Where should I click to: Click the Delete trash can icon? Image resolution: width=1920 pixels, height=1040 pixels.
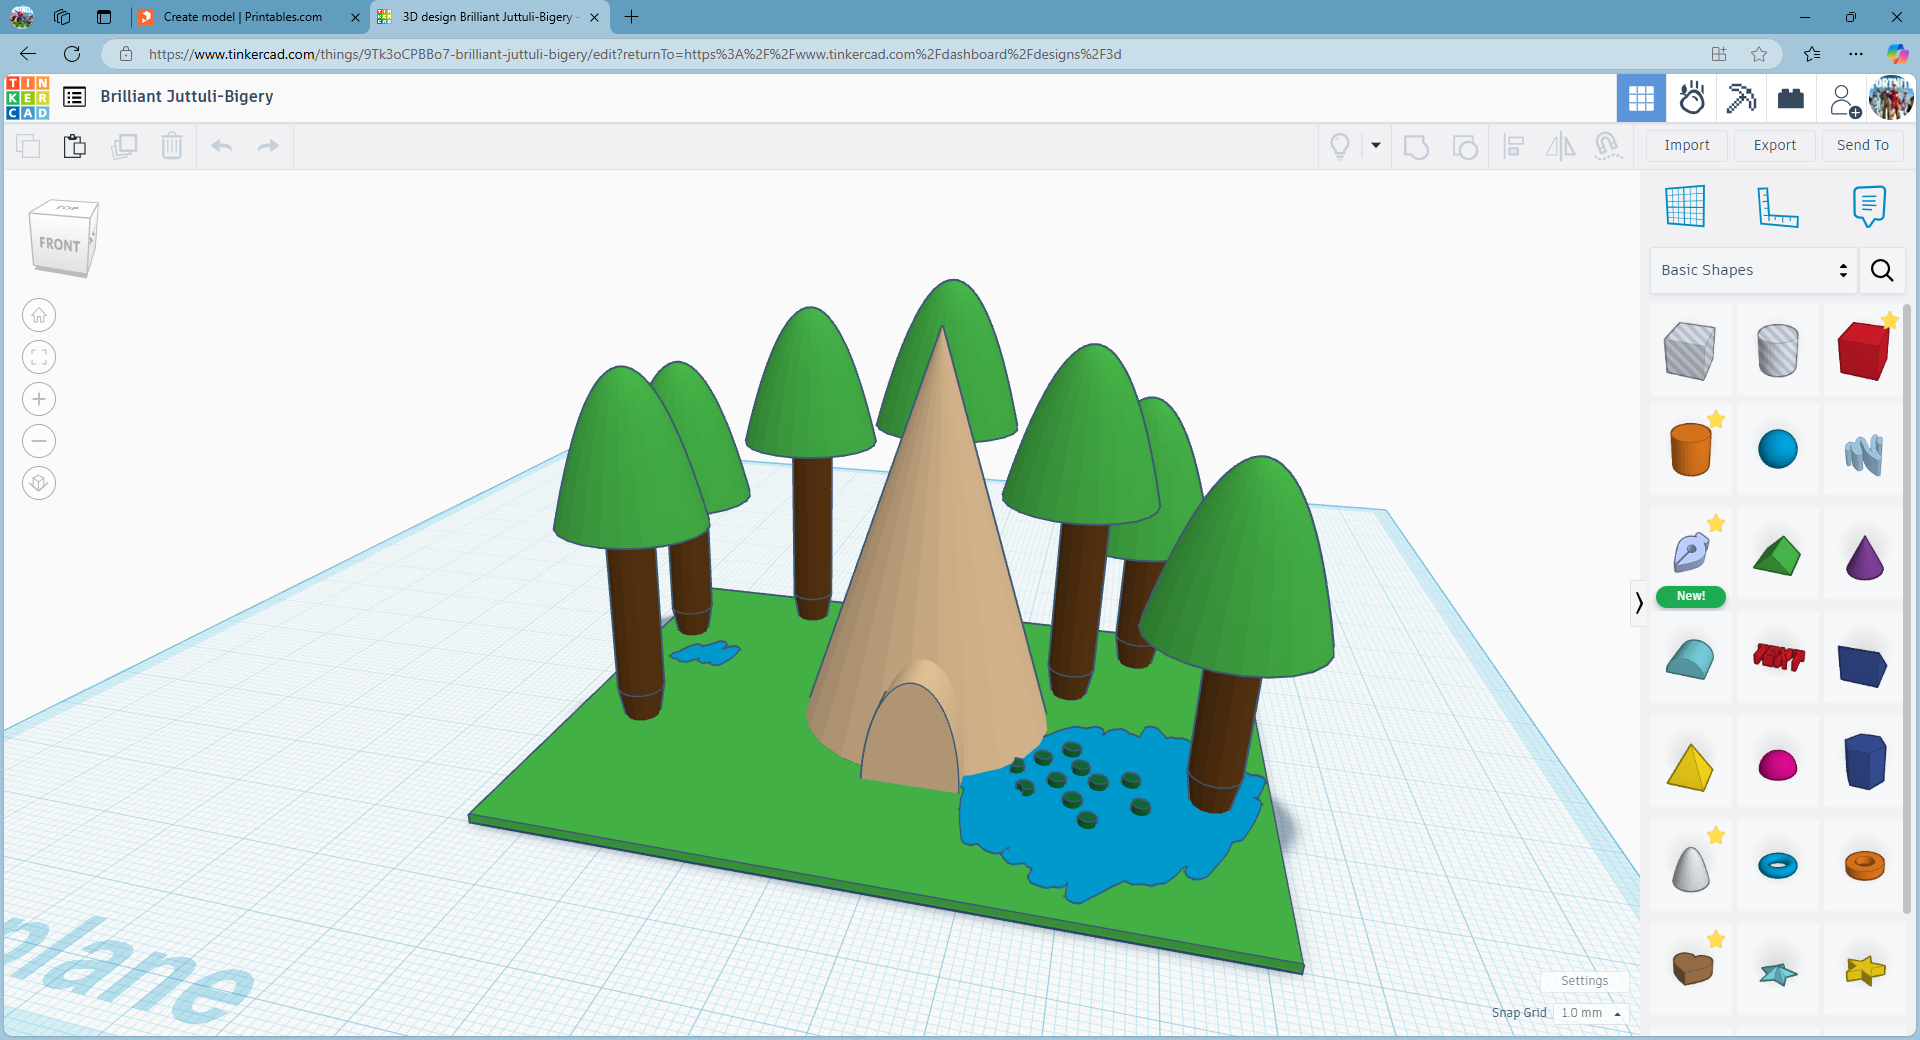point(172,146)
